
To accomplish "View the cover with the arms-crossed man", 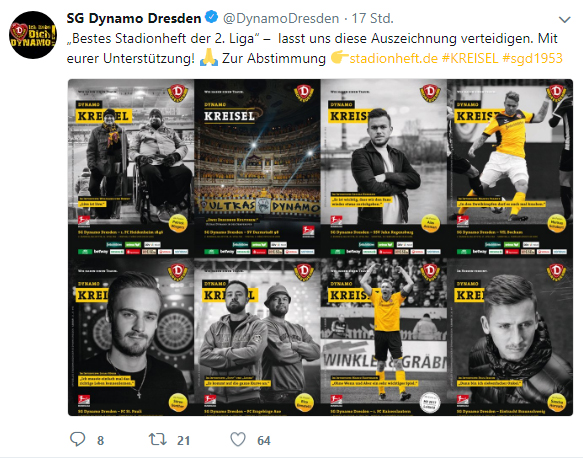I will pyautogui.click(x=384, y=168).
